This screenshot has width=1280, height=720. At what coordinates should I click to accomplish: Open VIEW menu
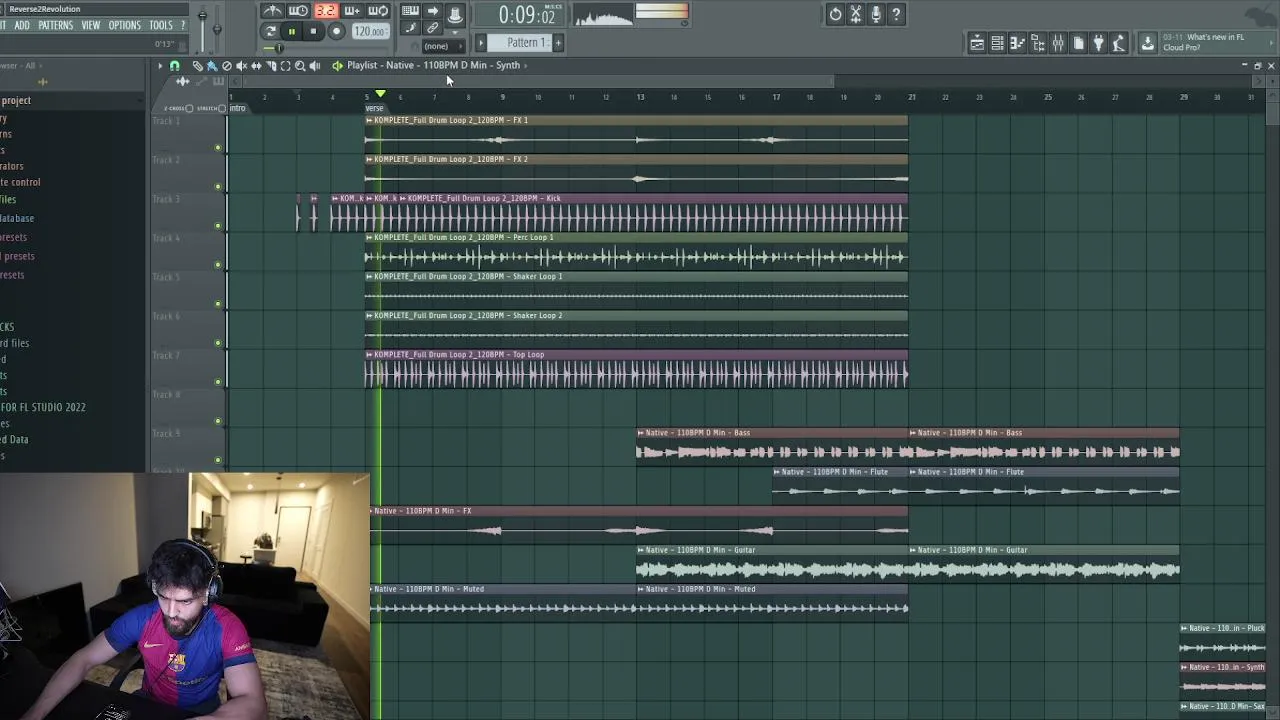[x=91, y=25]
